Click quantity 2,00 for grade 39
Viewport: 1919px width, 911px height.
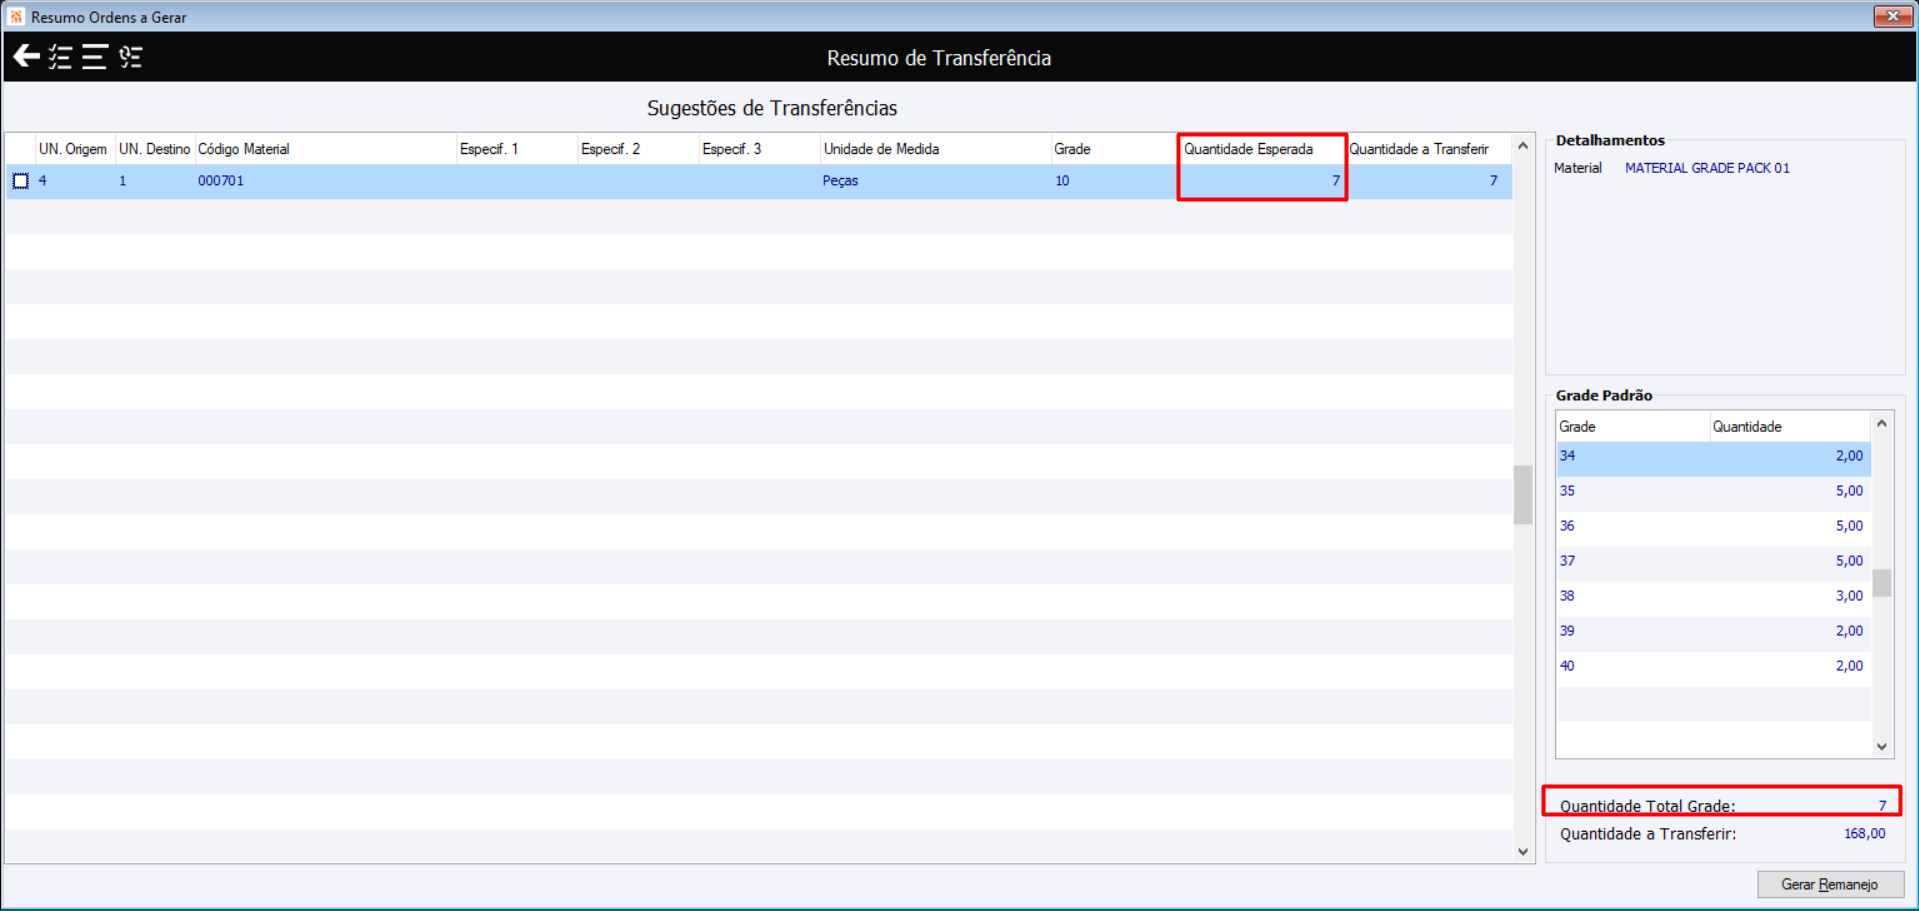click(1849, 631)
